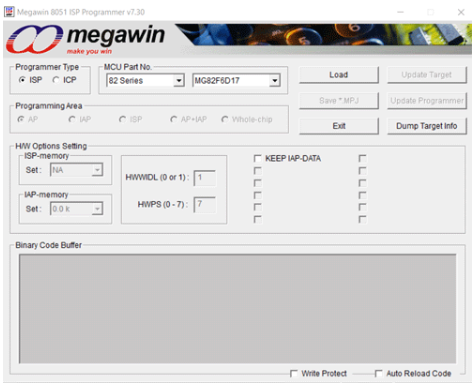Click the Load button
476x391 pixels.
339,75
